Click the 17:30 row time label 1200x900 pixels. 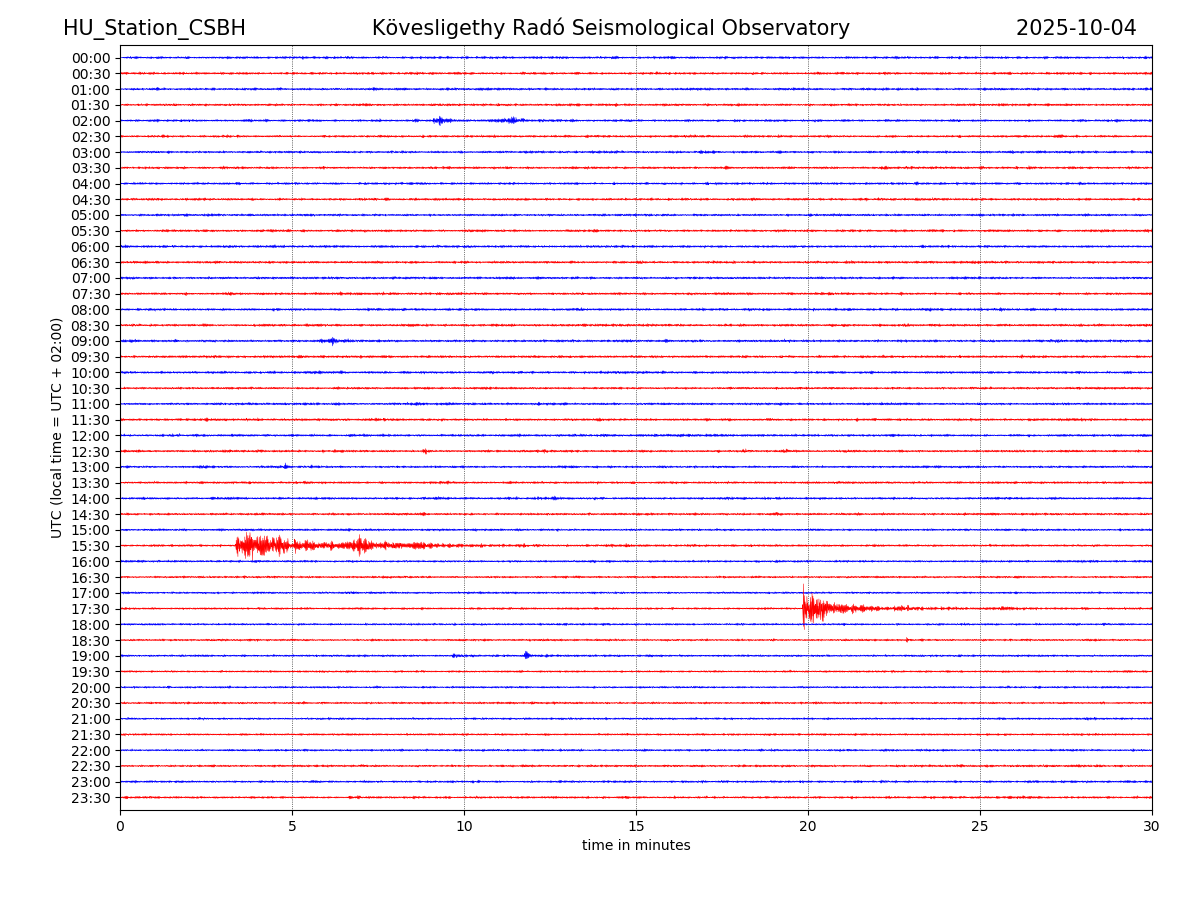(91, 609)
